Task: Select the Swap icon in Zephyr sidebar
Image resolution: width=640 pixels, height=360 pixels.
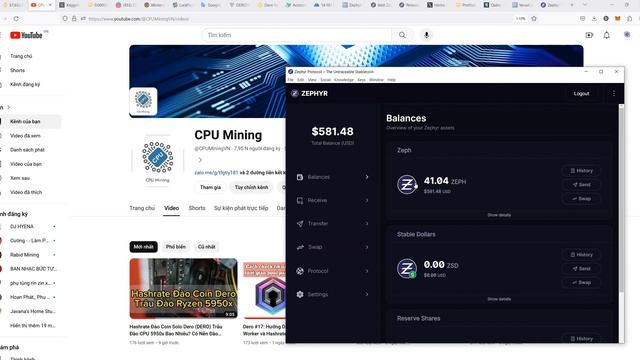Action: (x=300, y=247)
